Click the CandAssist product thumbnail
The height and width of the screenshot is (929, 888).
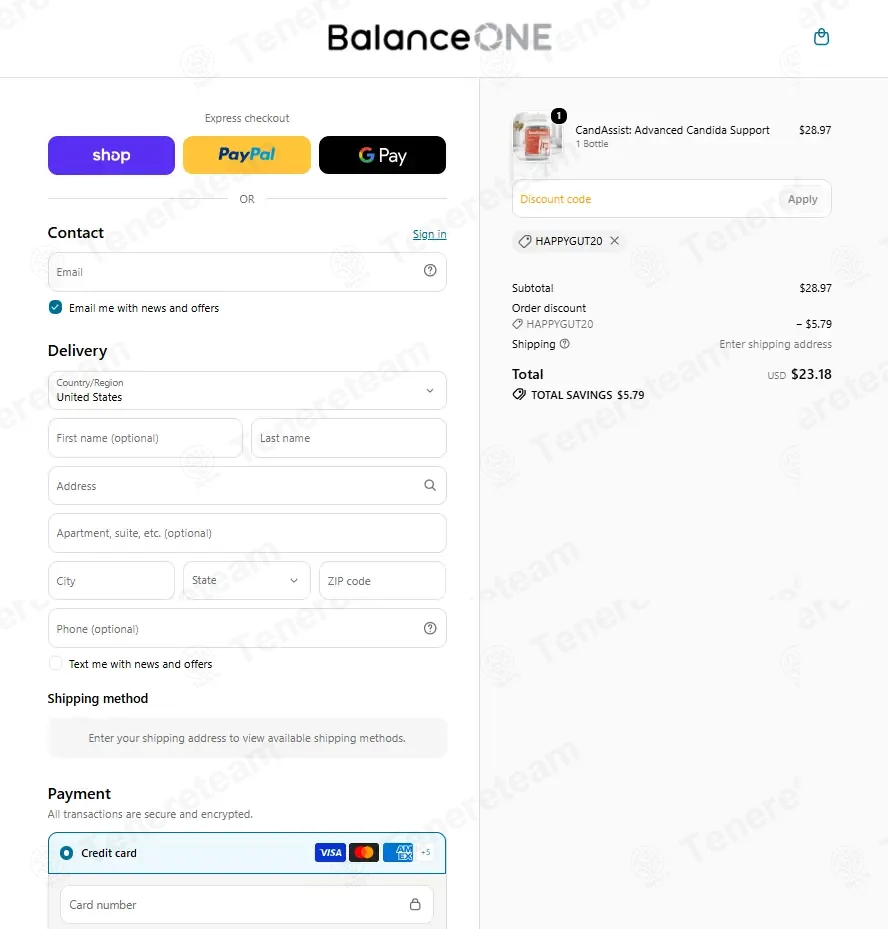(537, 136)
